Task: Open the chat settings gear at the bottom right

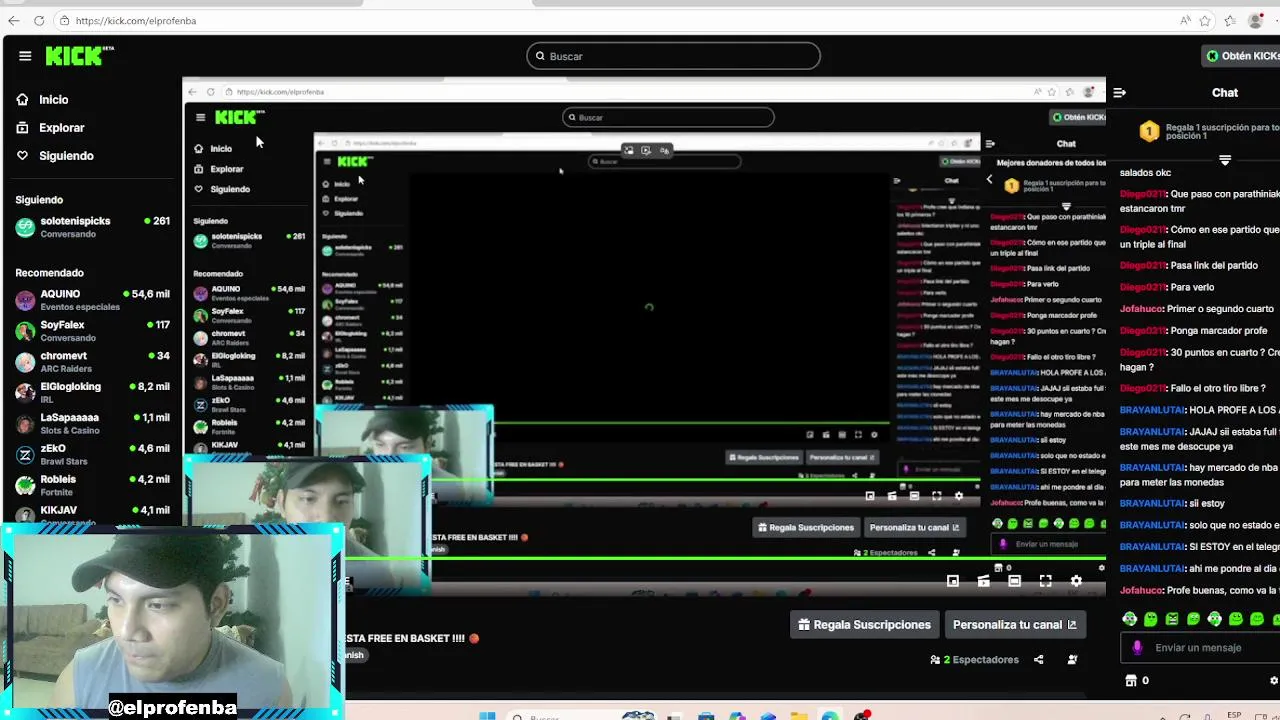Action: point(1273,681)
